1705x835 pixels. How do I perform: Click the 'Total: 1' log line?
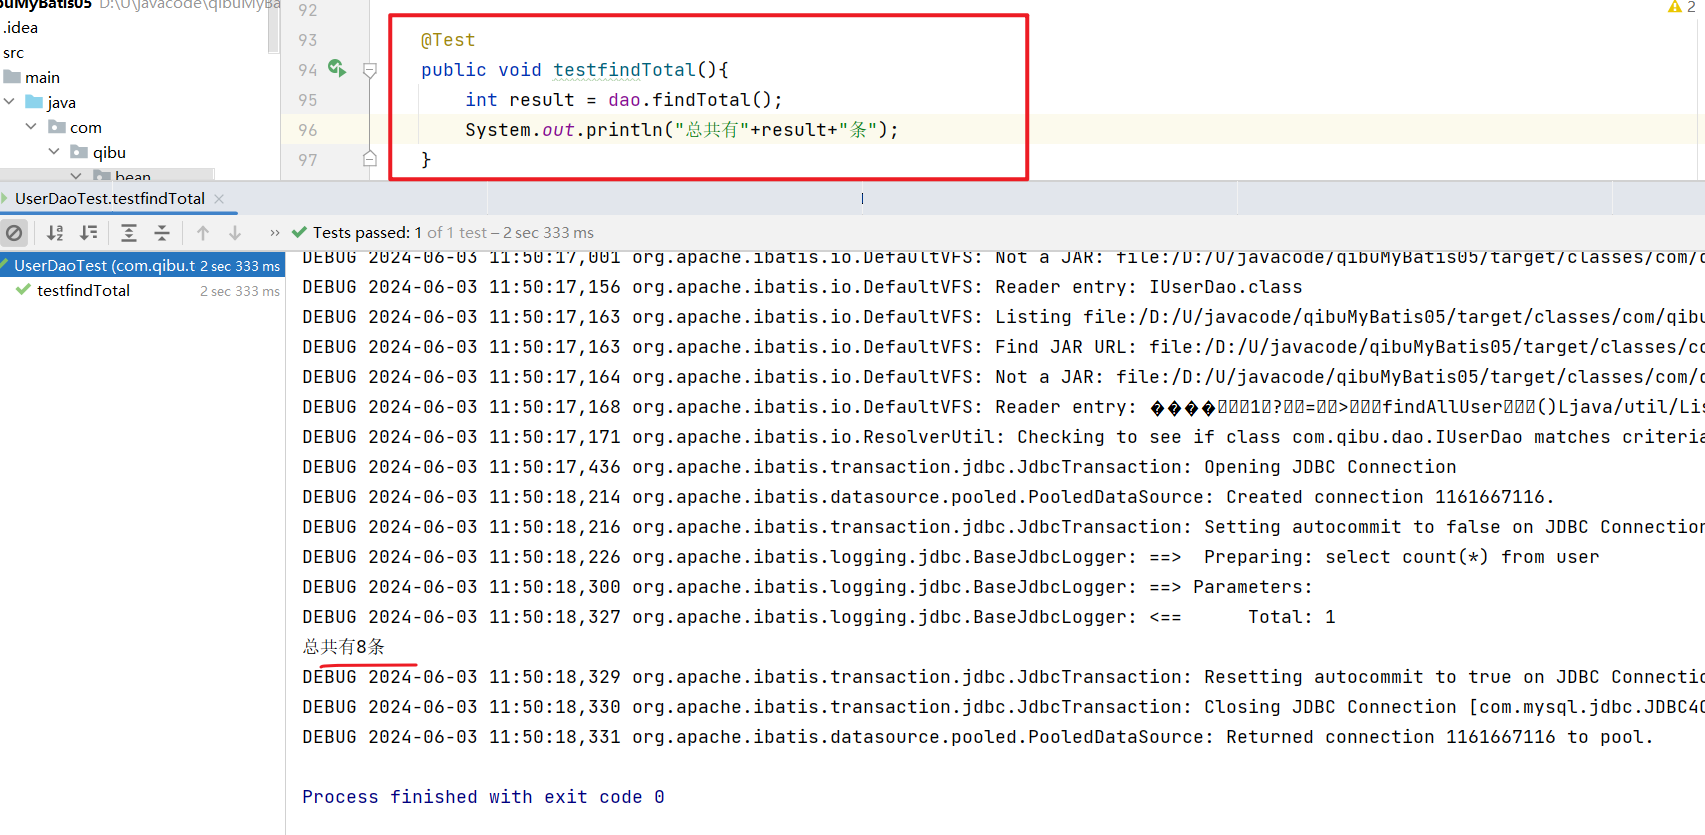818,617
